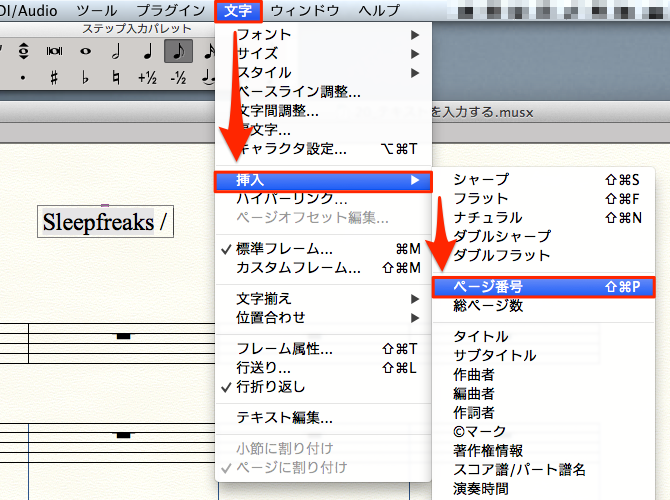Screen dimensions: 670x500
Task: Choose ベースライン調整... menu item
Action: tap(323, 92)
